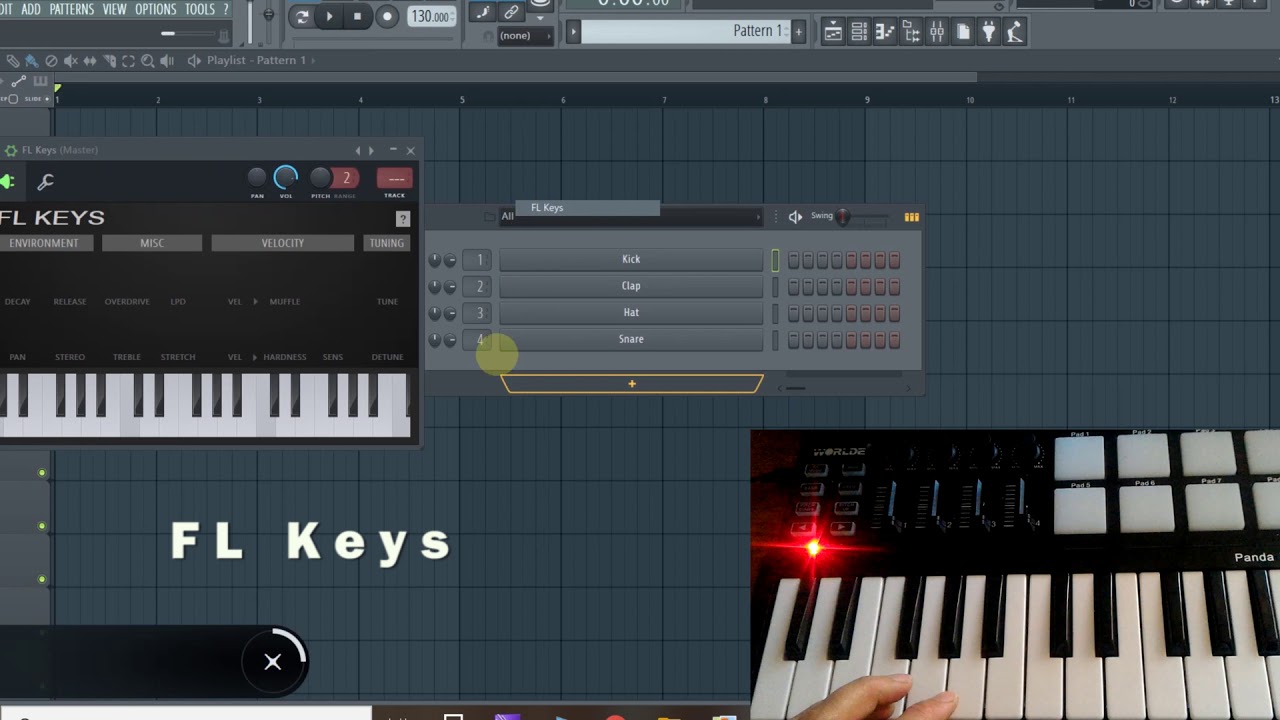This screenshot has width=1280, height=720.
Task: Toggle the Kick channel select indicator
Action: click(x=775, y=260)
